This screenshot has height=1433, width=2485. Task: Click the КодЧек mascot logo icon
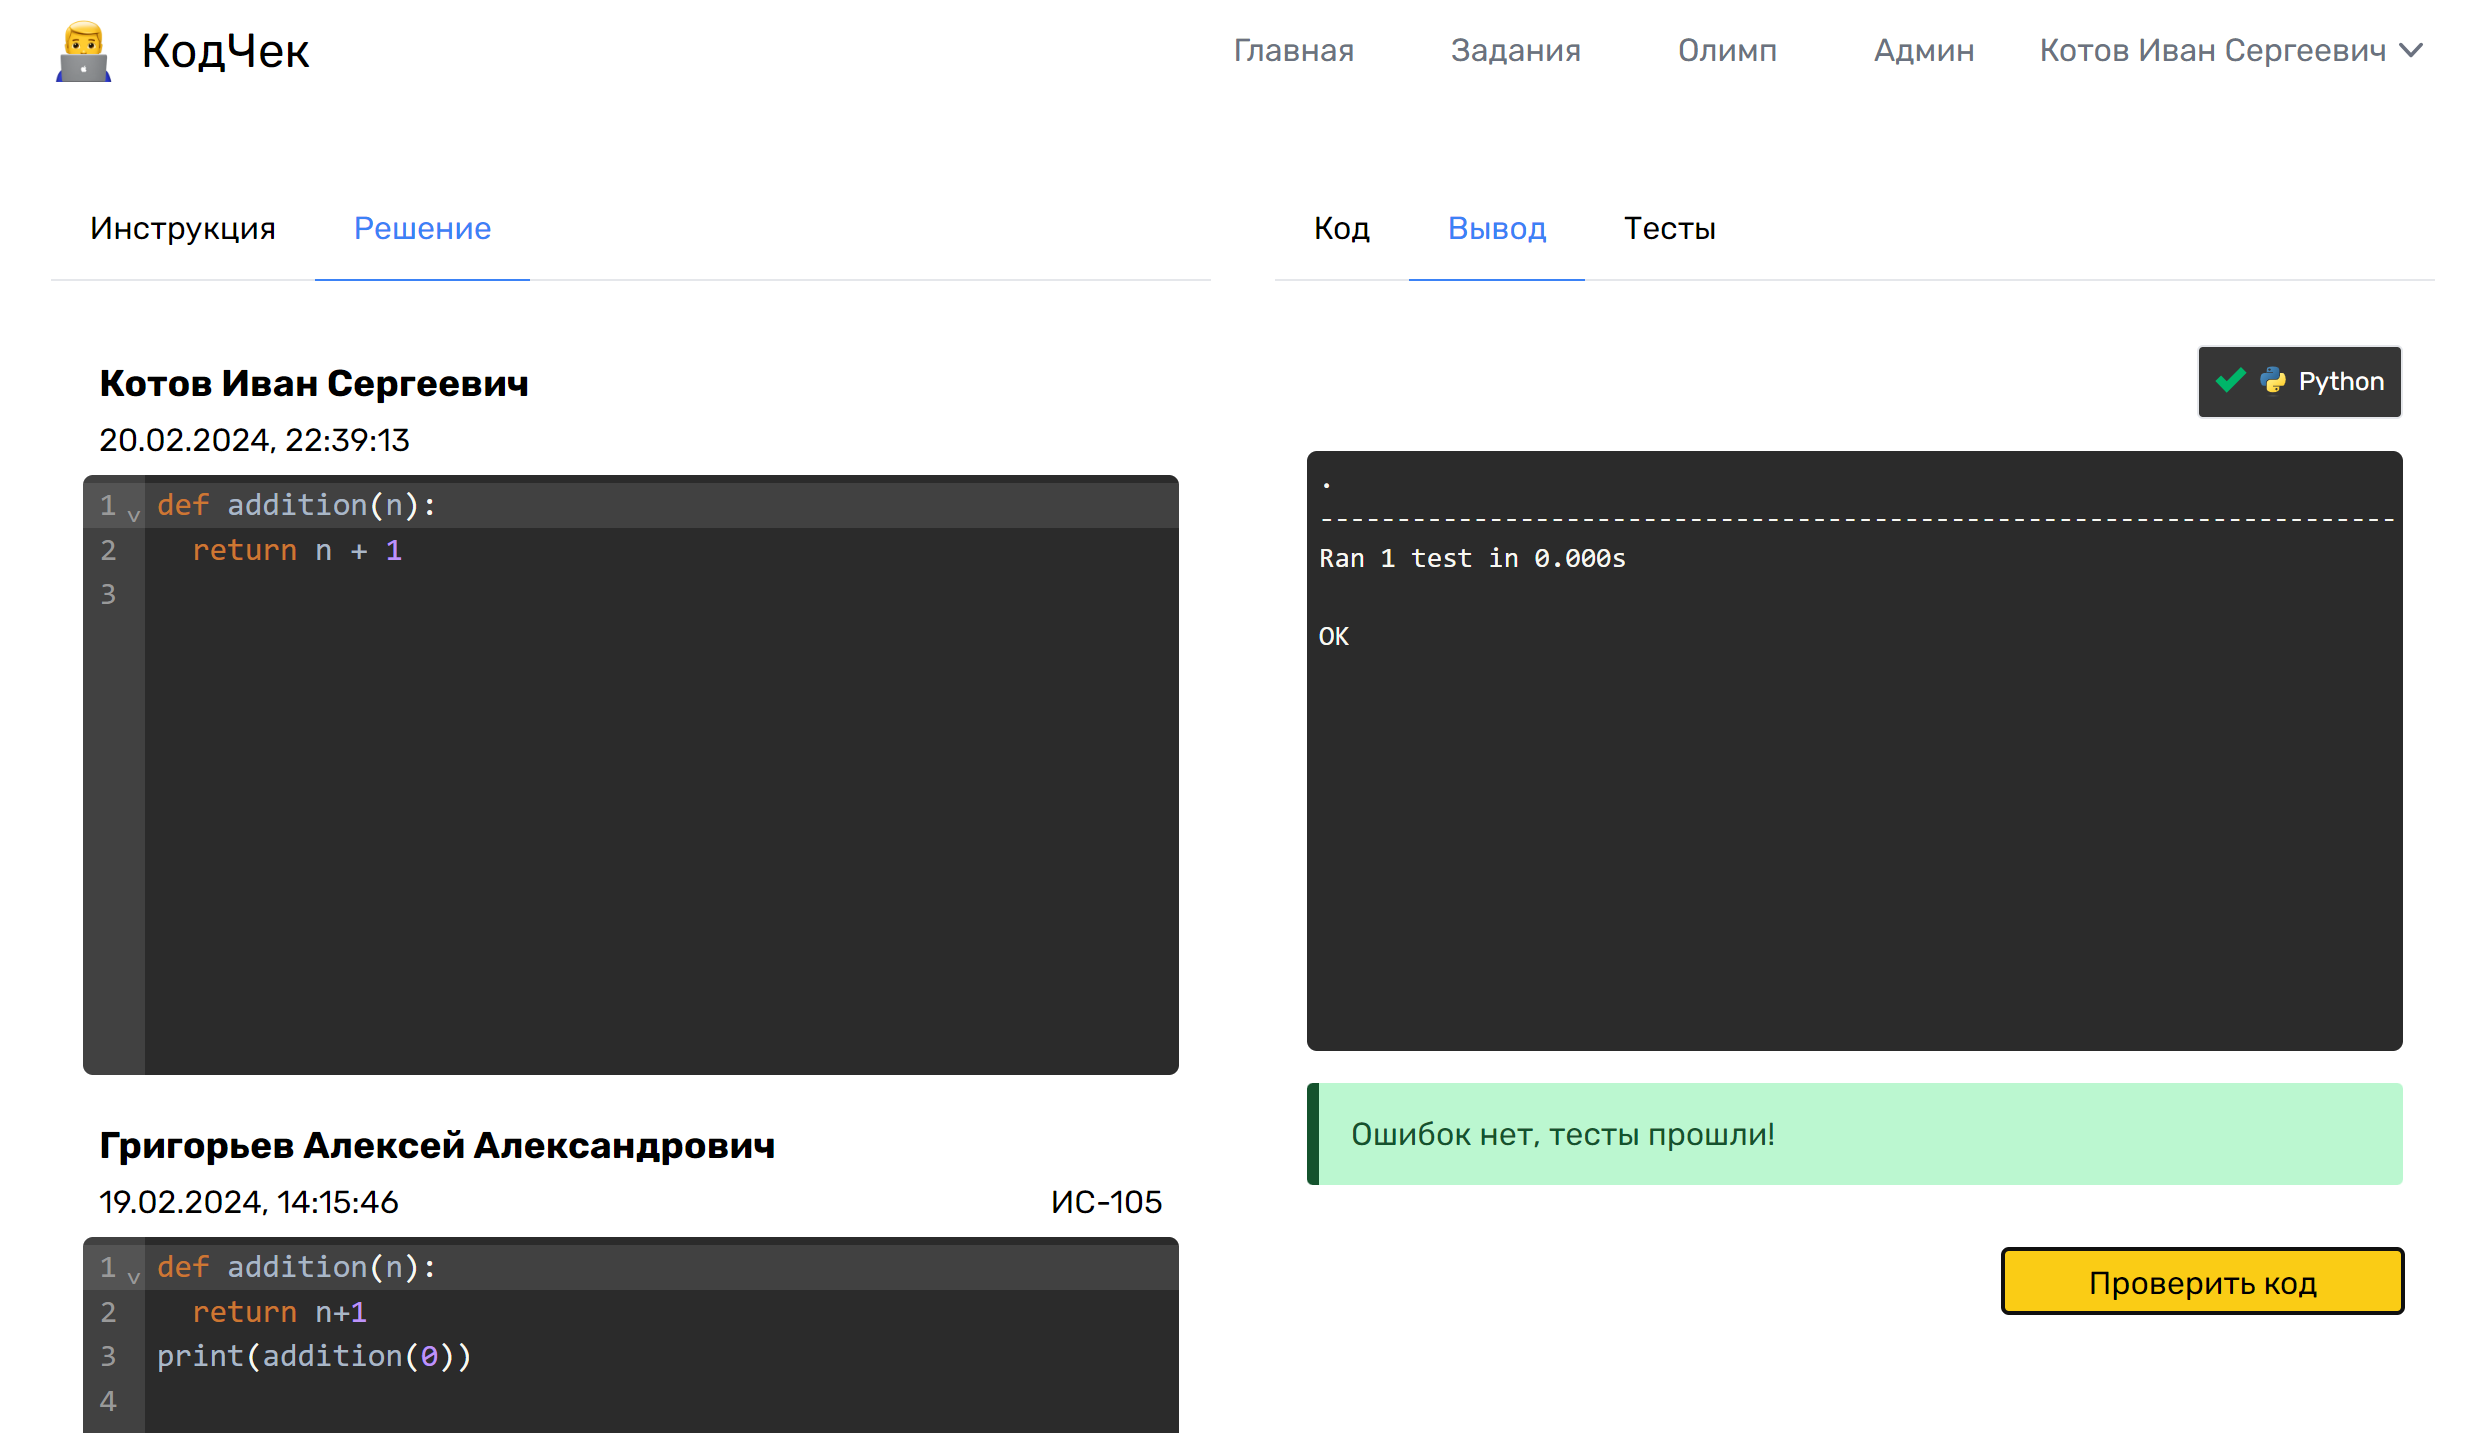tap(83, 52)
